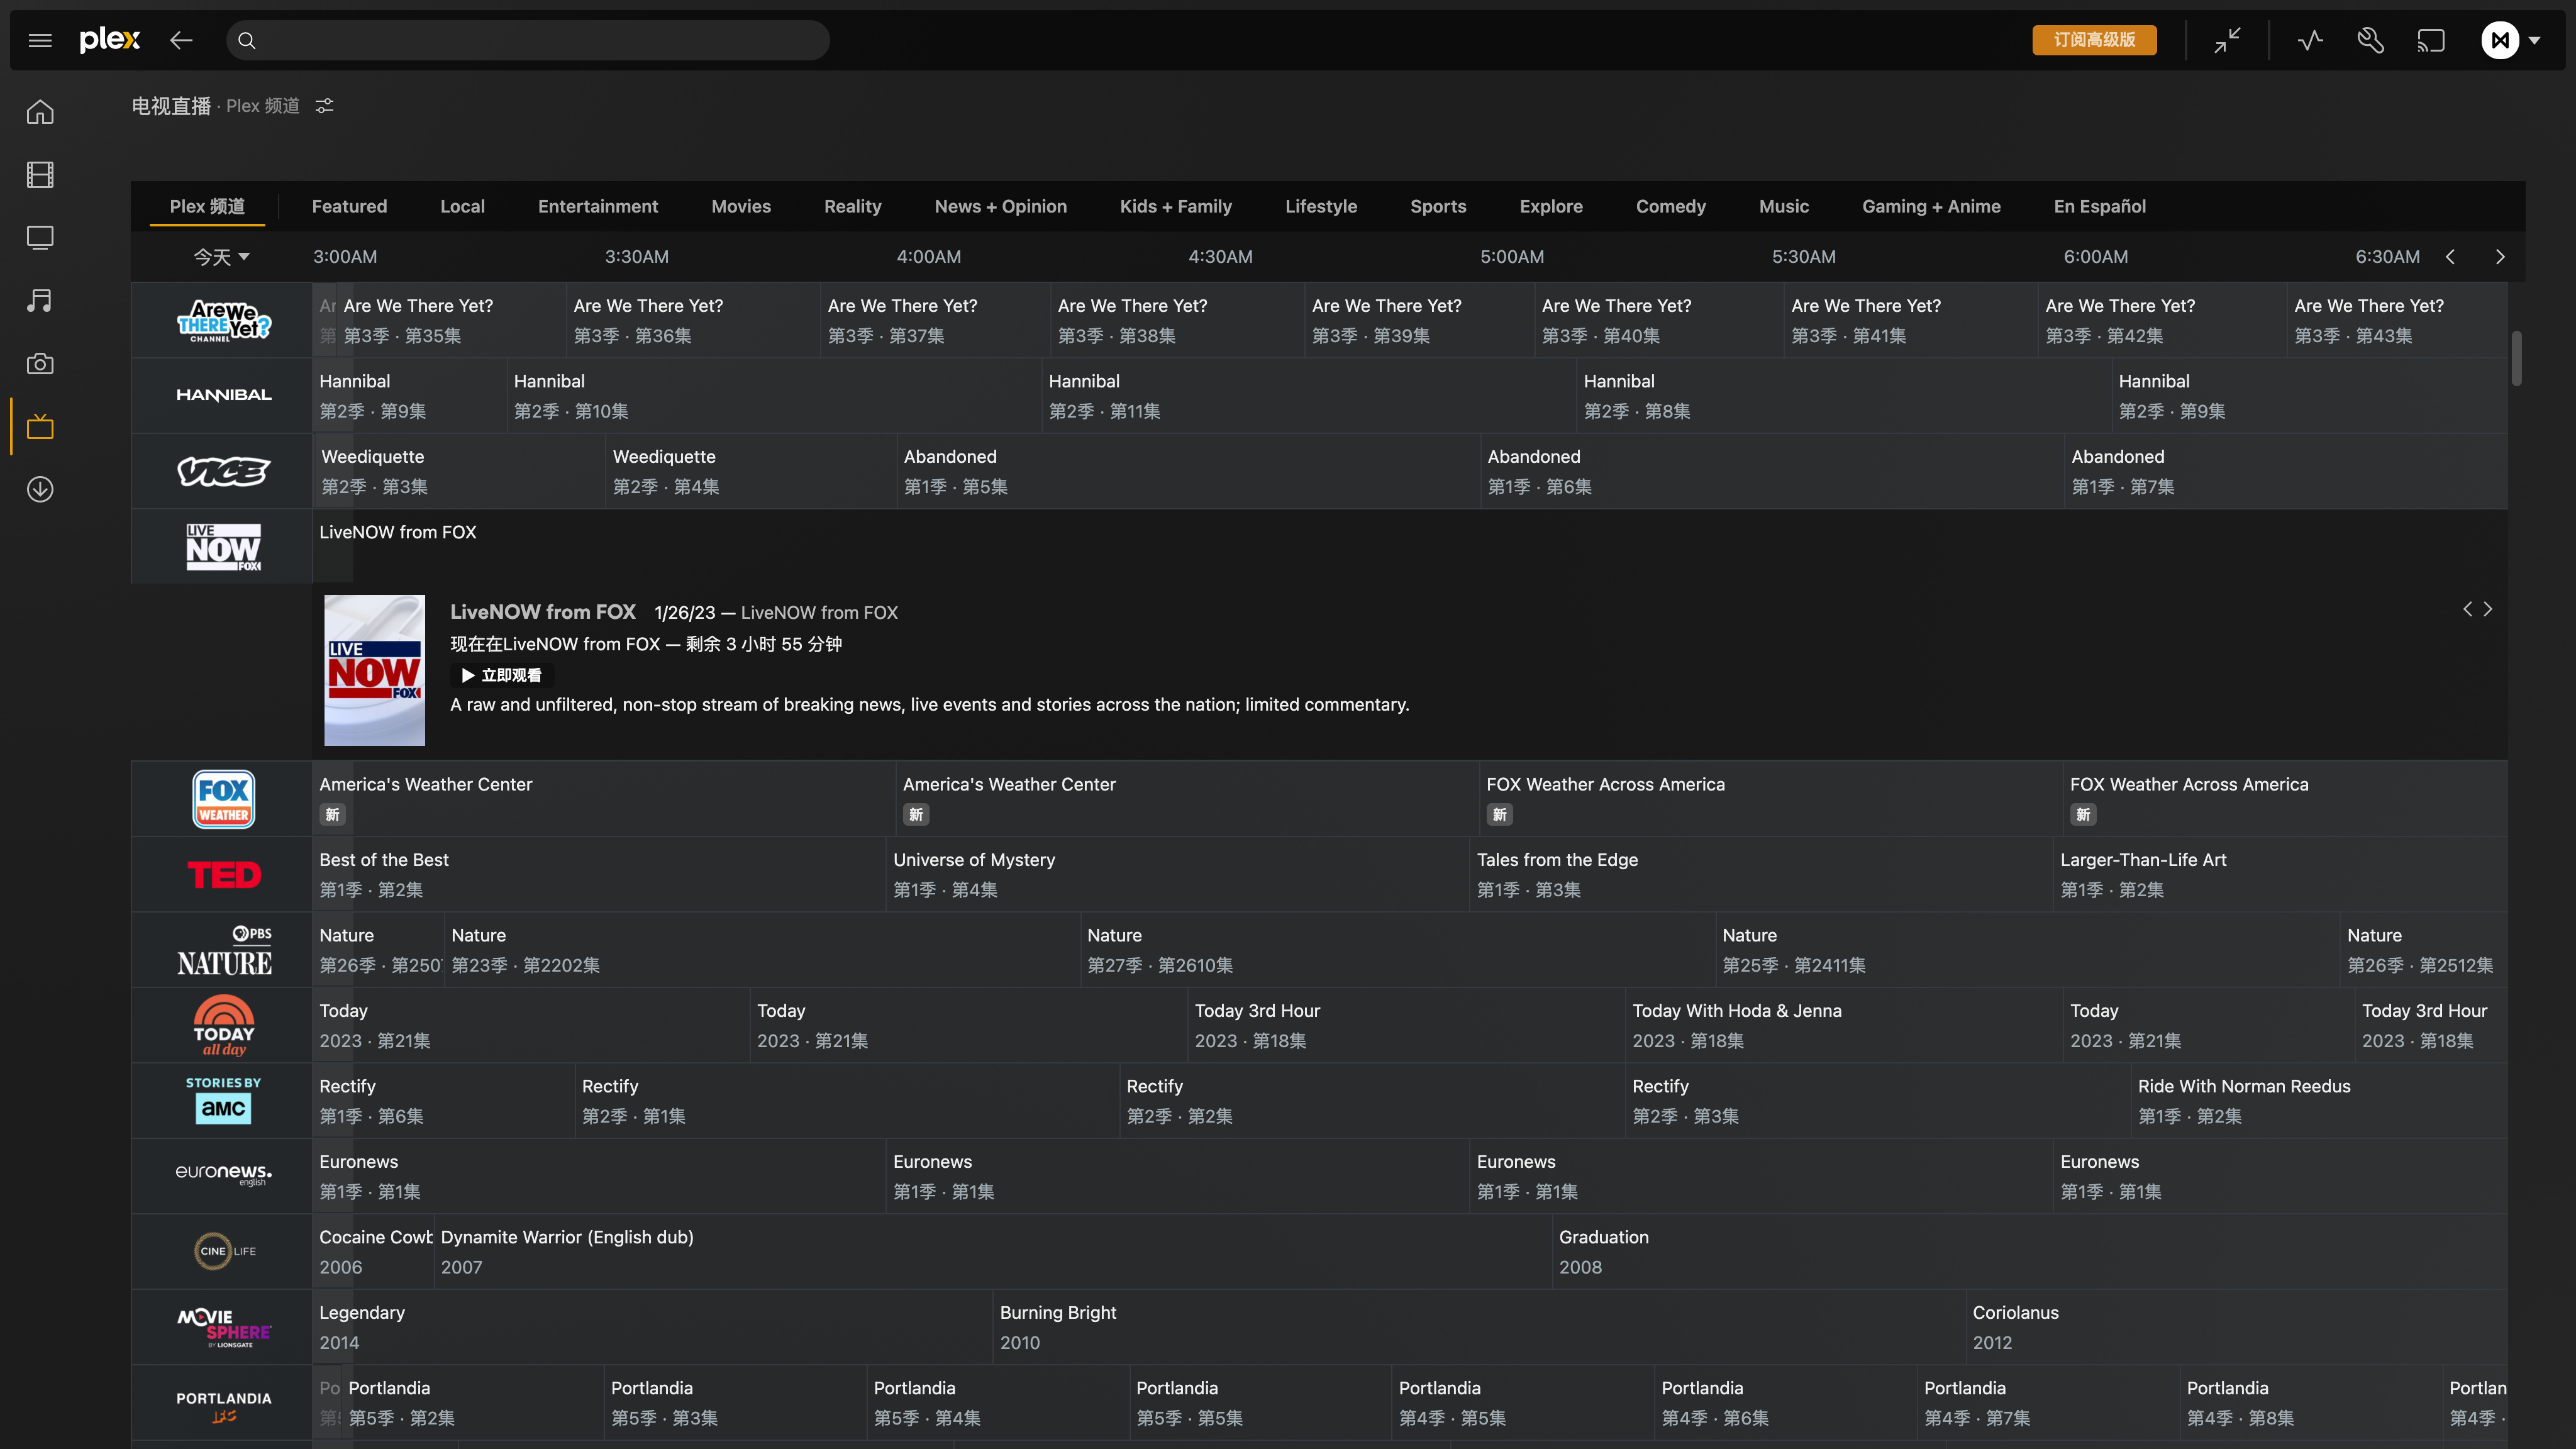Click the search input field
This screenshot has height=1449, width=2576.
click(540, 40)
